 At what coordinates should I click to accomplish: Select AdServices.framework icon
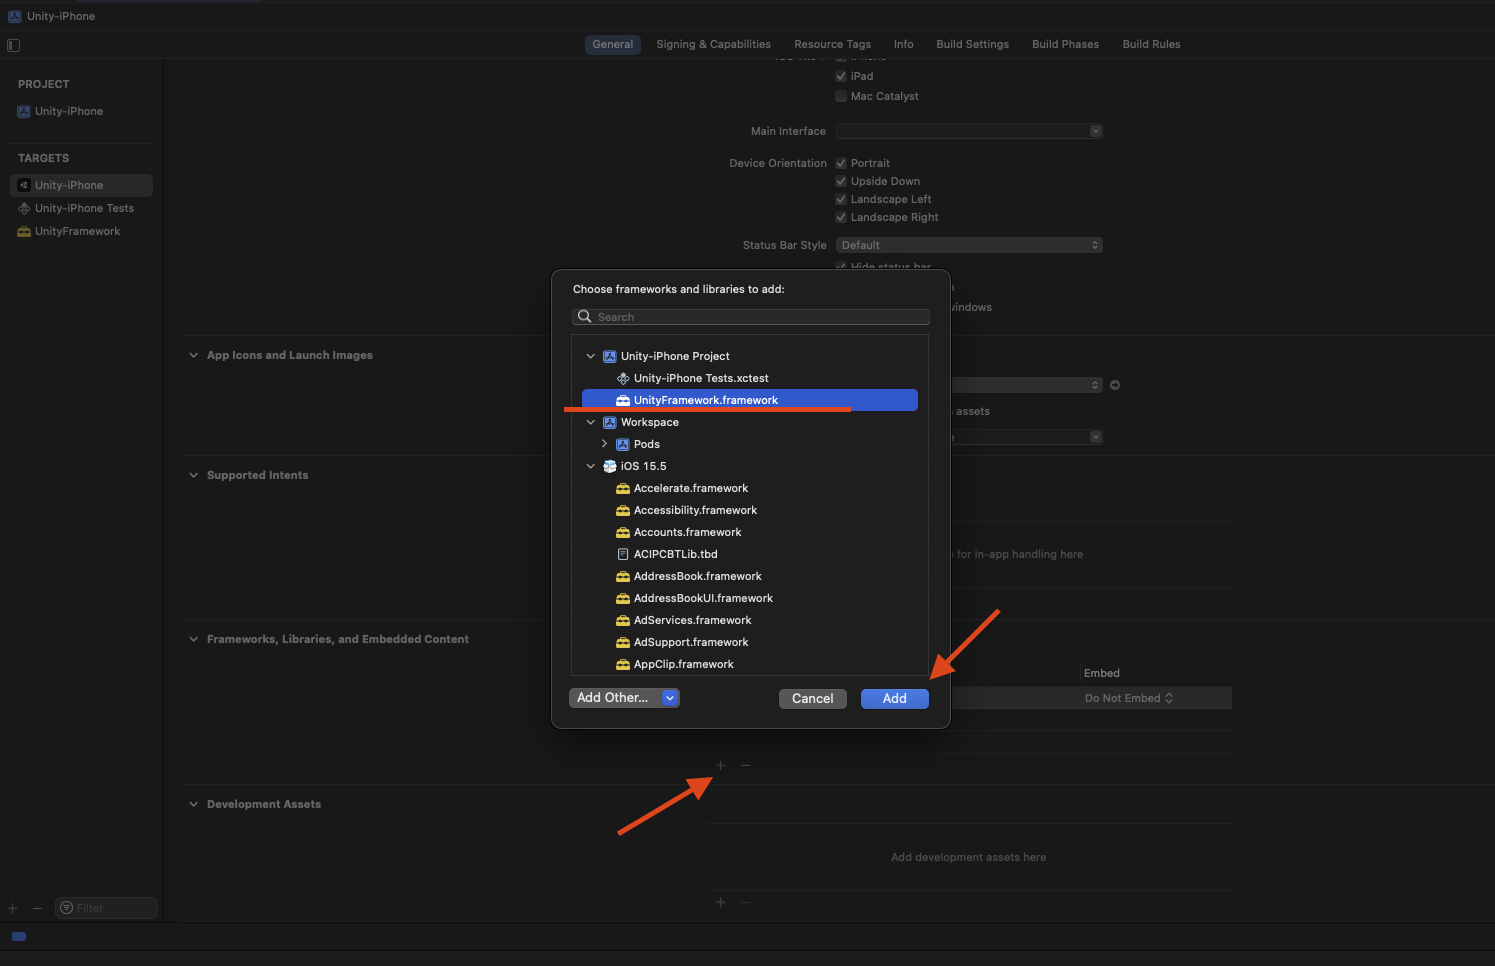tap(623, 620)
